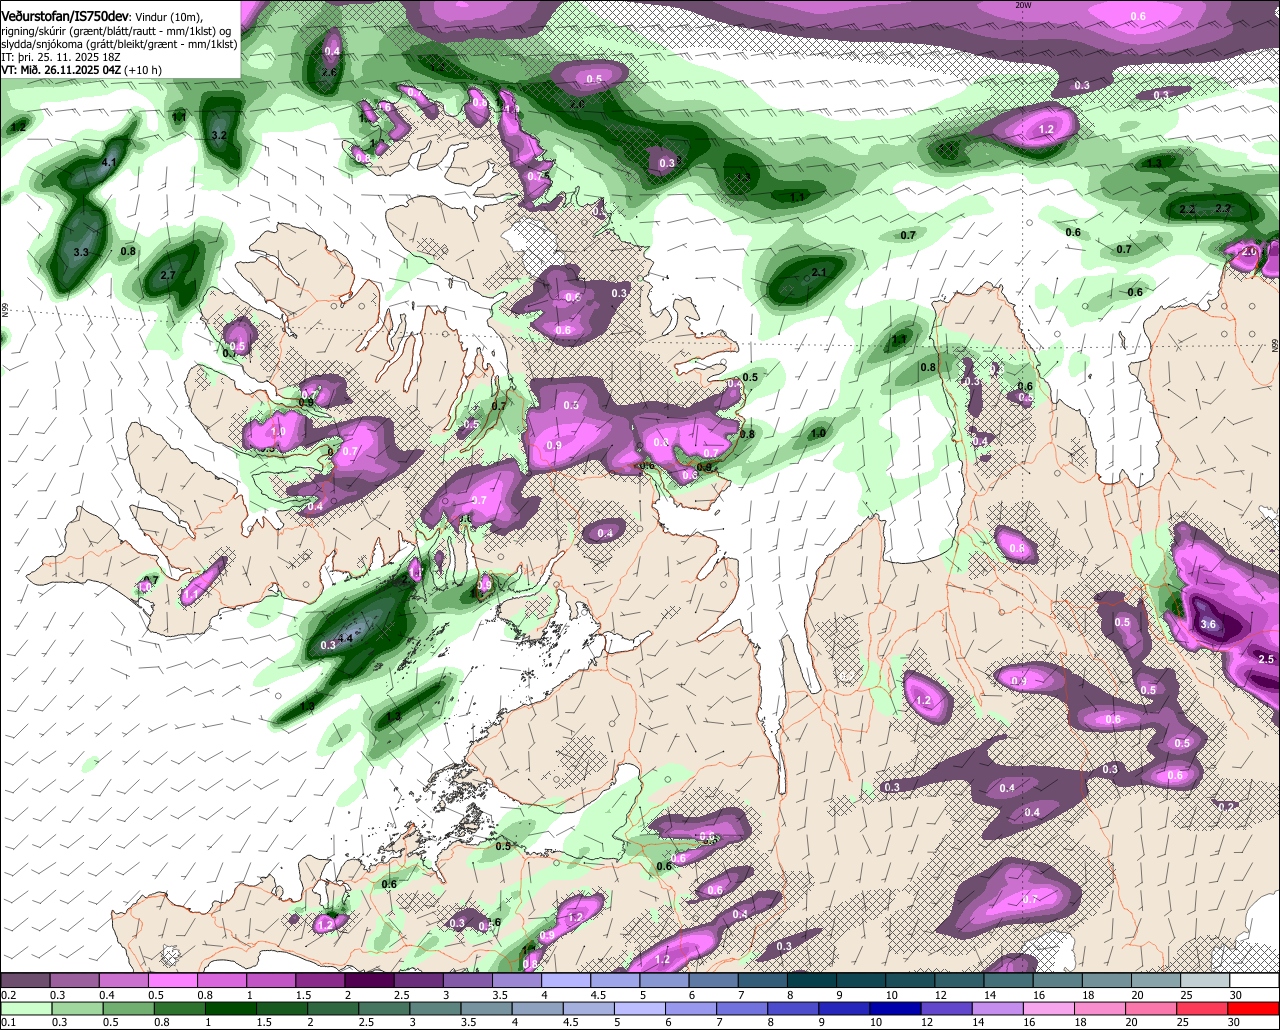Image resolution: width=1280 pixels, height=1030 pixels.
Task: Click the bright pink 0.5–0.8 snow legend swatch
Action: 172,981
